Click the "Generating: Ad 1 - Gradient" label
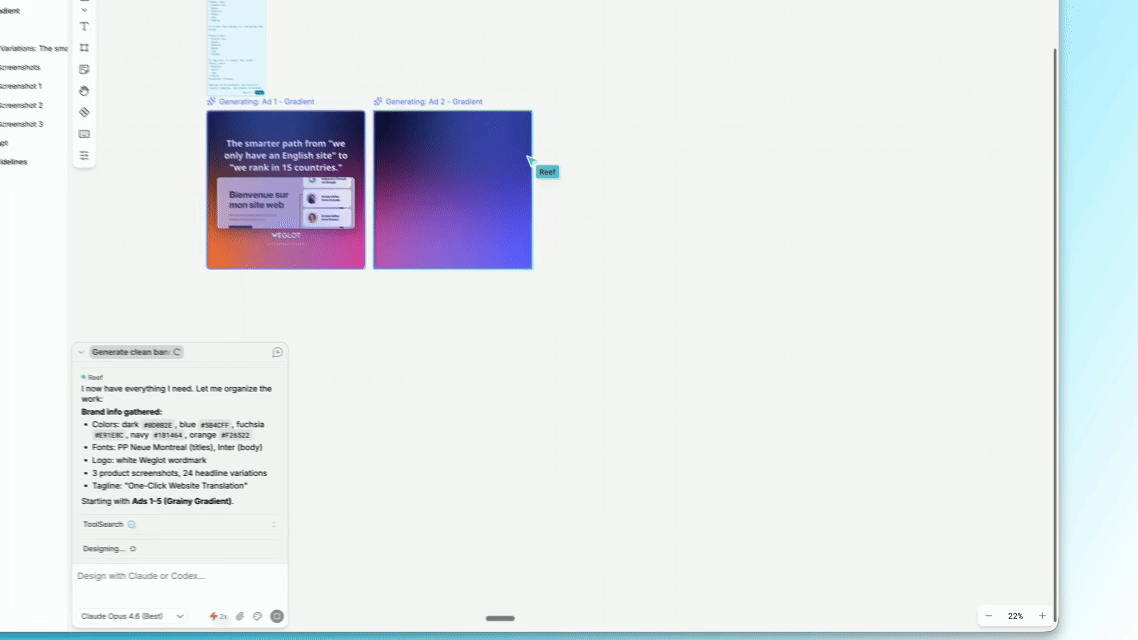 (266, 102)
